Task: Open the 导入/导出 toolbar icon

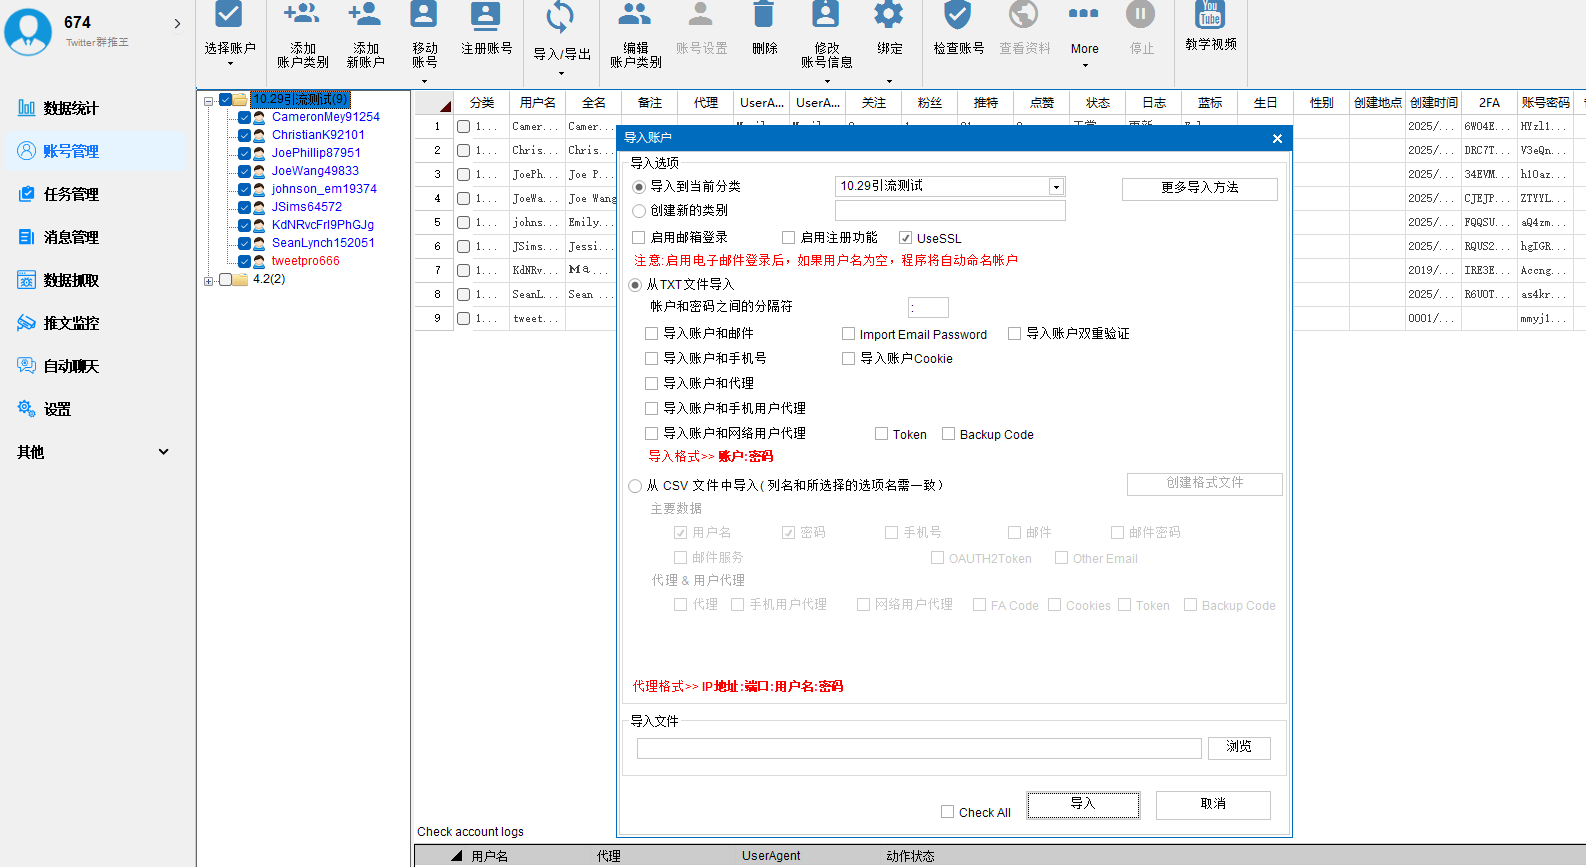Action: coord(560,16)
